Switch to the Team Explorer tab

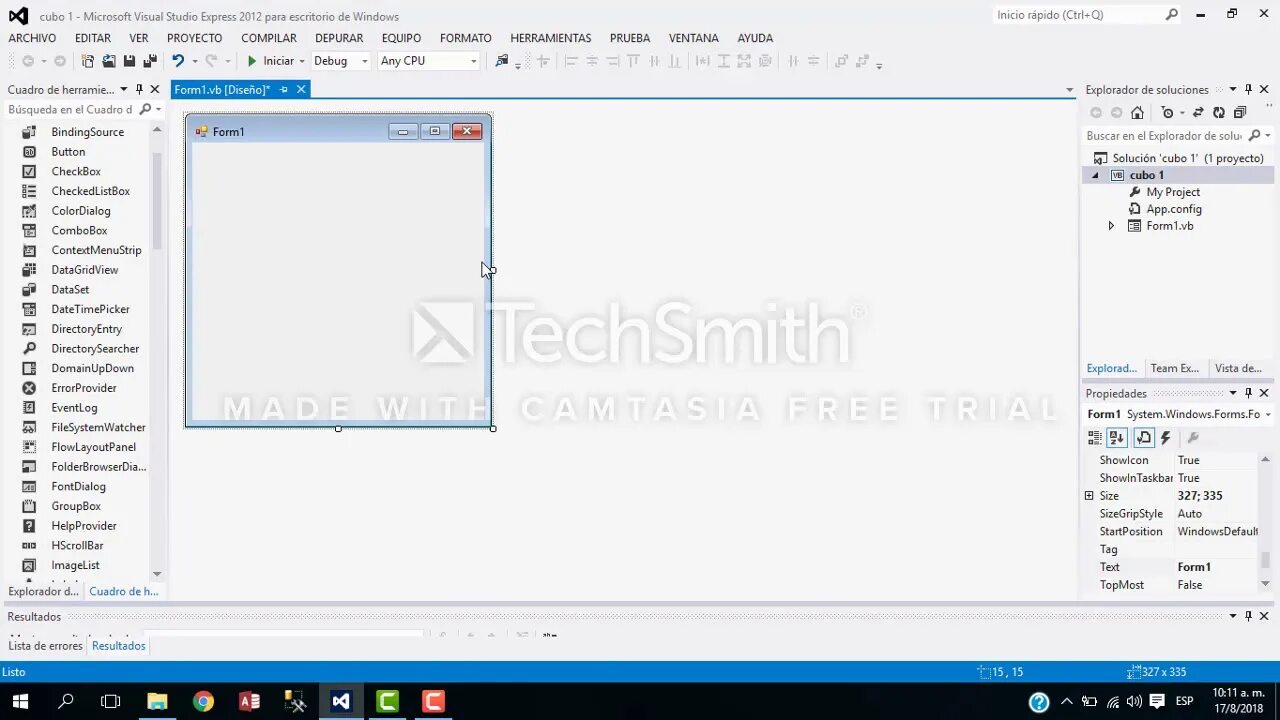[x=1174, y=368]
